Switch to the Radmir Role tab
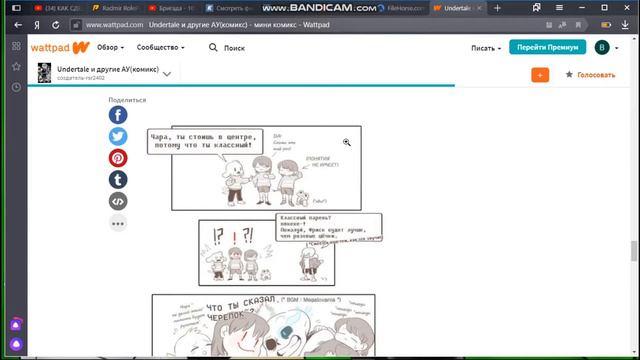 pyautogui.click(x=116, y=8)
